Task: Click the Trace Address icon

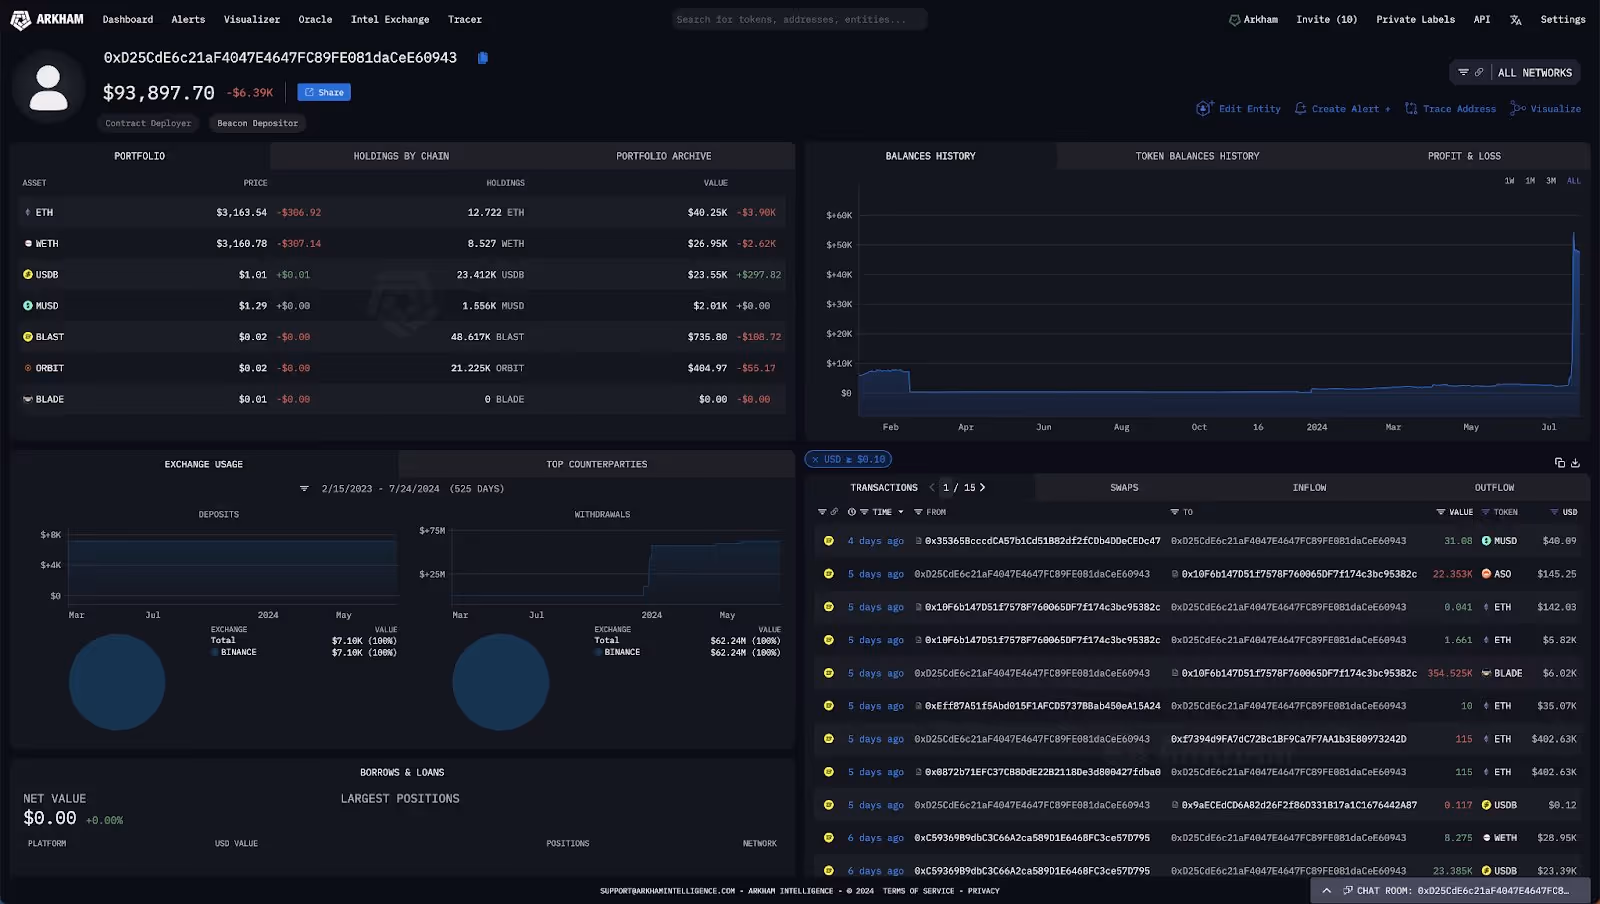Action: [x=1411, y=108]
